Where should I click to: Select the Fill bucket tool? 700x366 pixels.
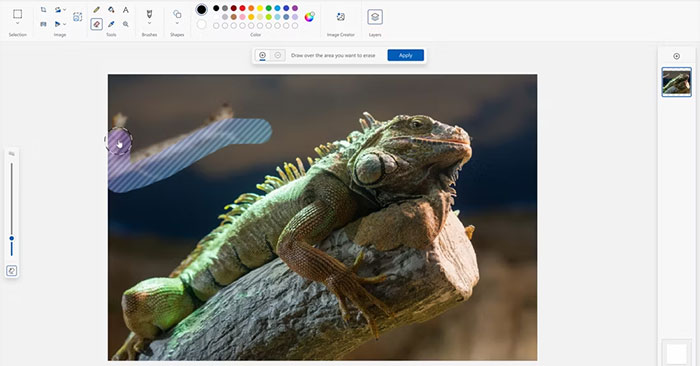tap(111, 10)
